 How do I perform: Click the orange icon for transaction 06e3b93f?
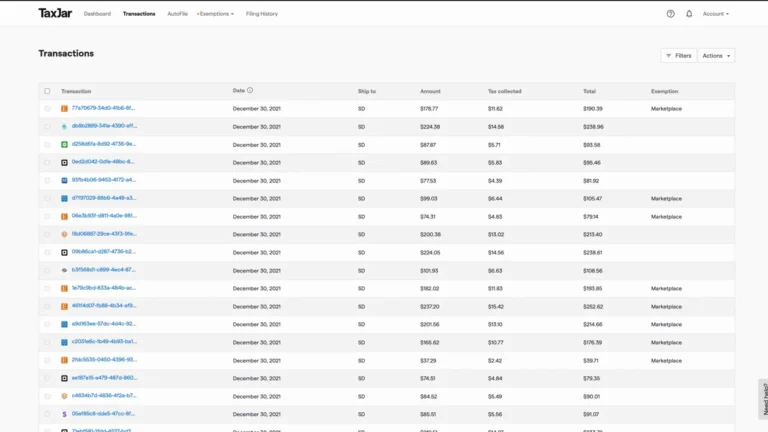64,216
